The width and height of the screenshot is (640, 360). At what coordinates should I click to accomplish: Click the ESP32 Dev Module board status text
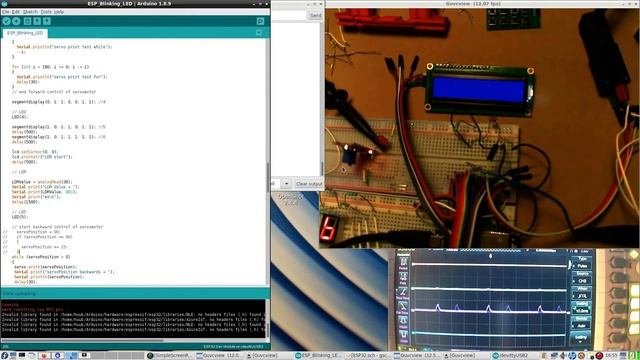233,347
